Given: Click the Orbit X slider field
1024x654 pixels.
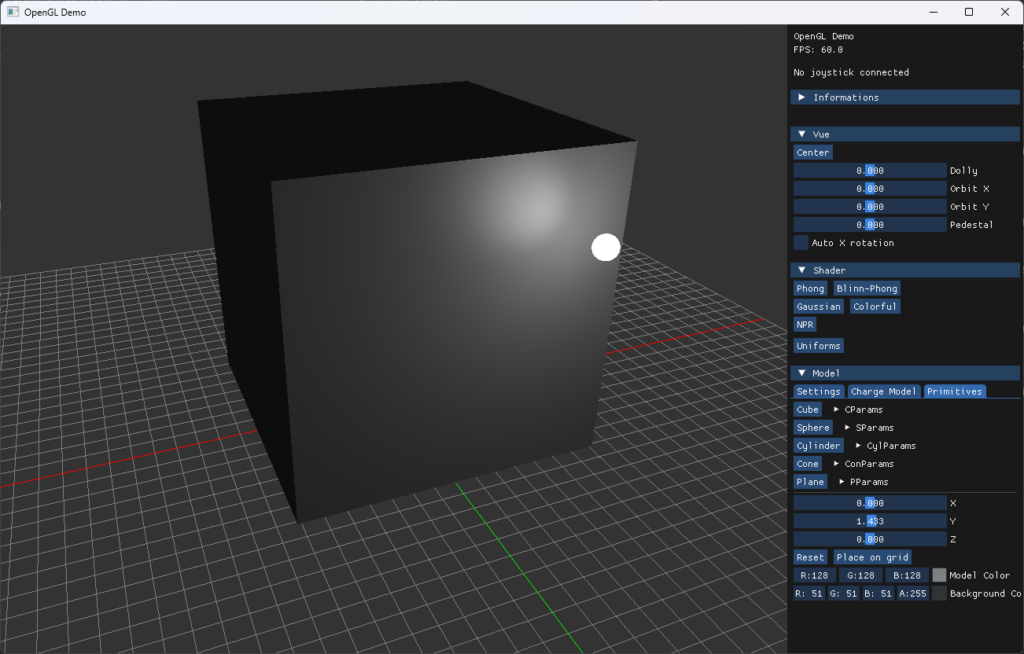Looking at the screenshot, I should point(870,189).
